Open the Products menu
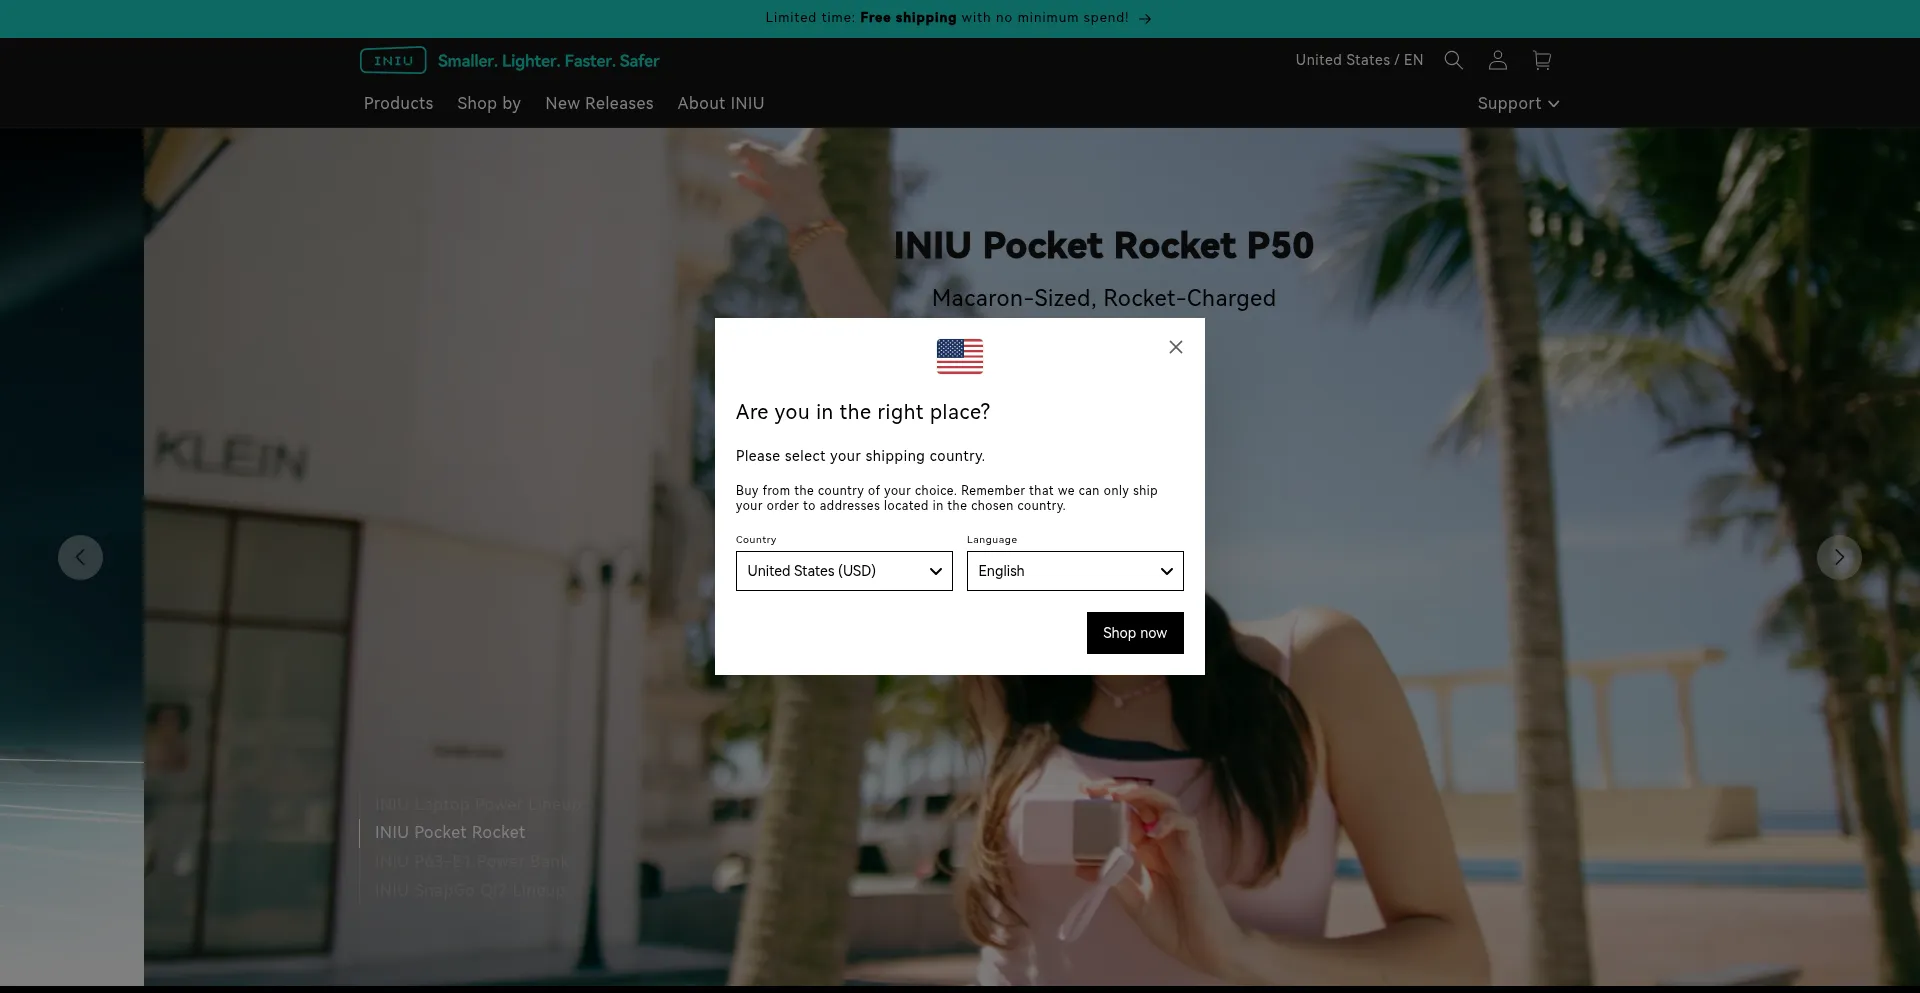Image resolution: width=1920 pixels, height=993 pixels. (398, 104)
